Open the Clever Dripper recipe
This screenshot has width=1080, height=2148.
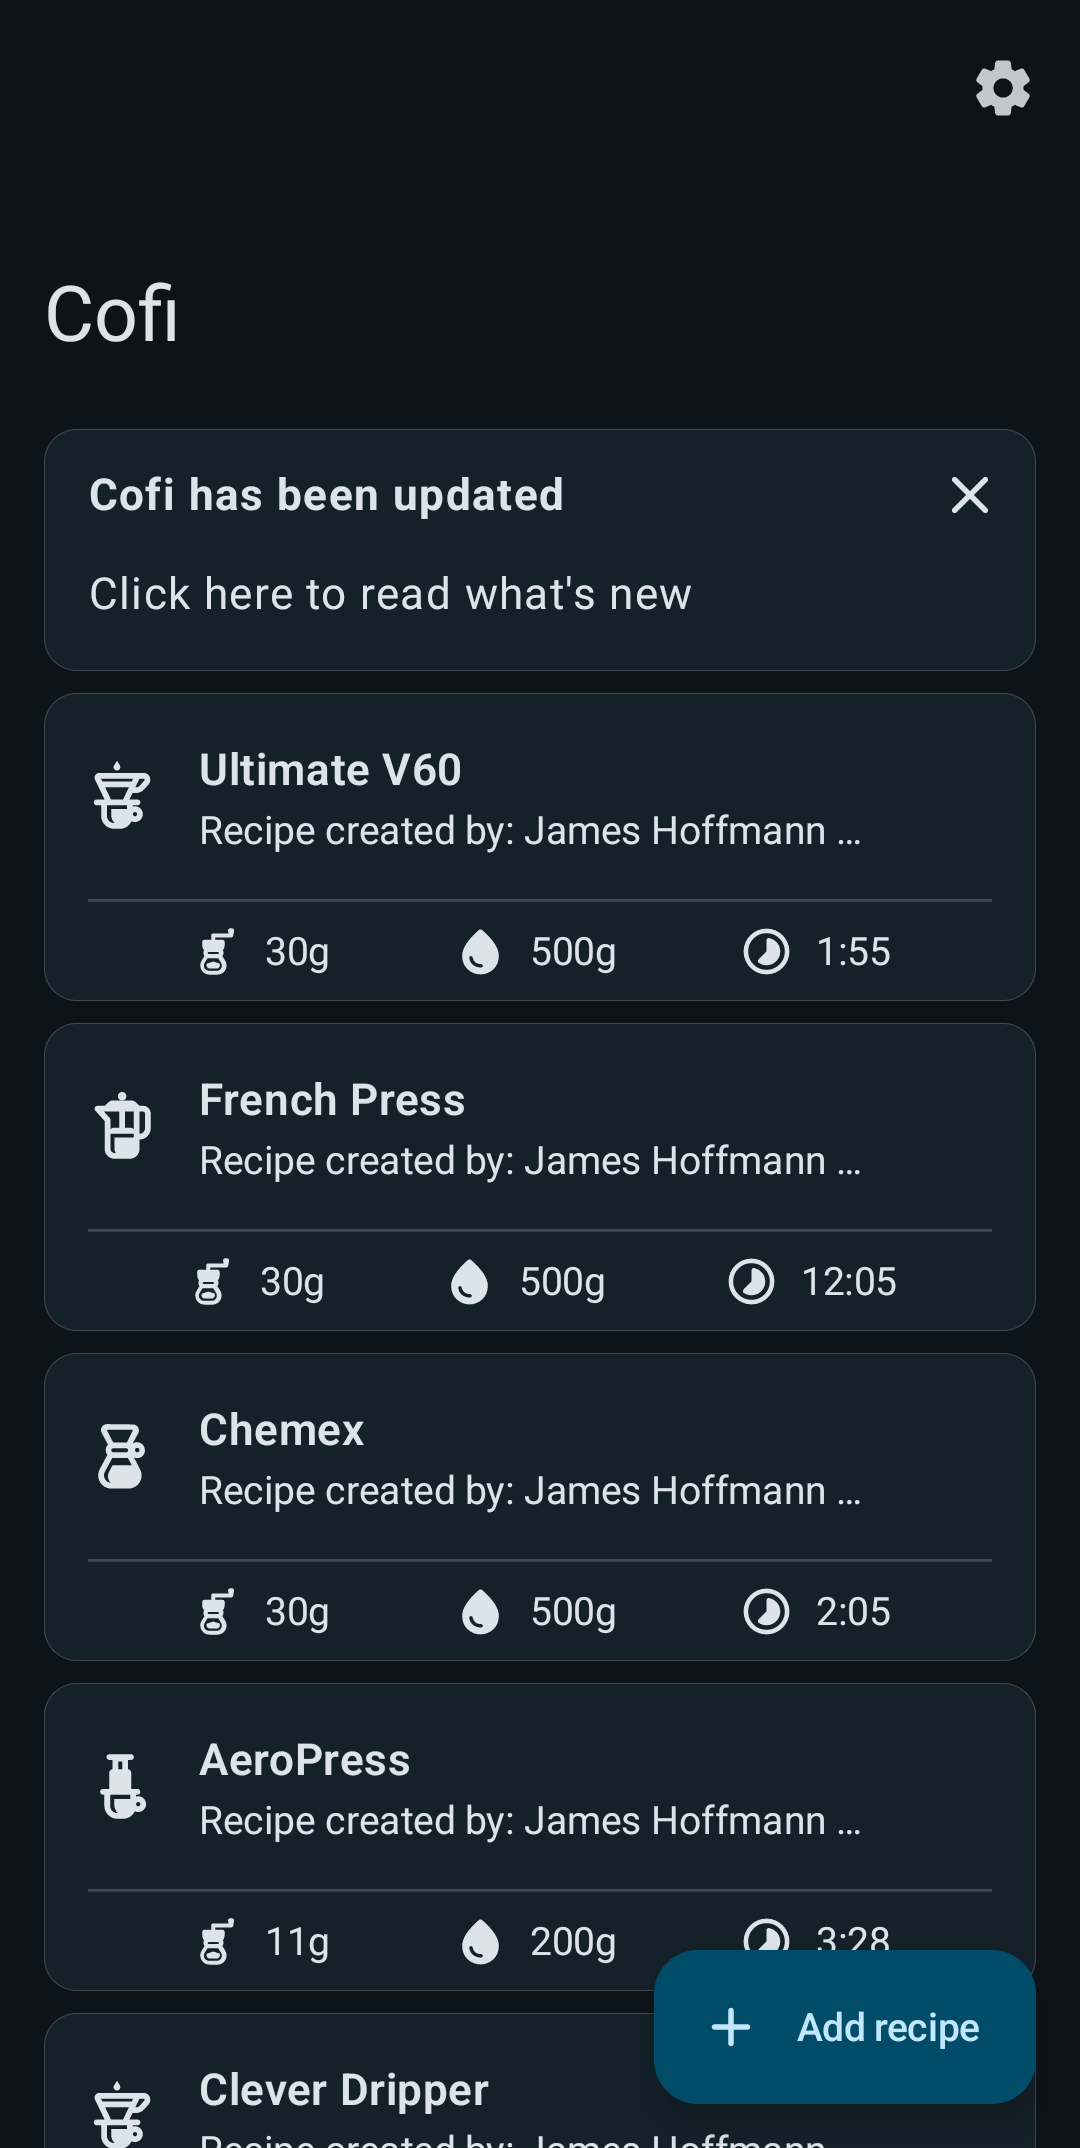click(344, 2090)
